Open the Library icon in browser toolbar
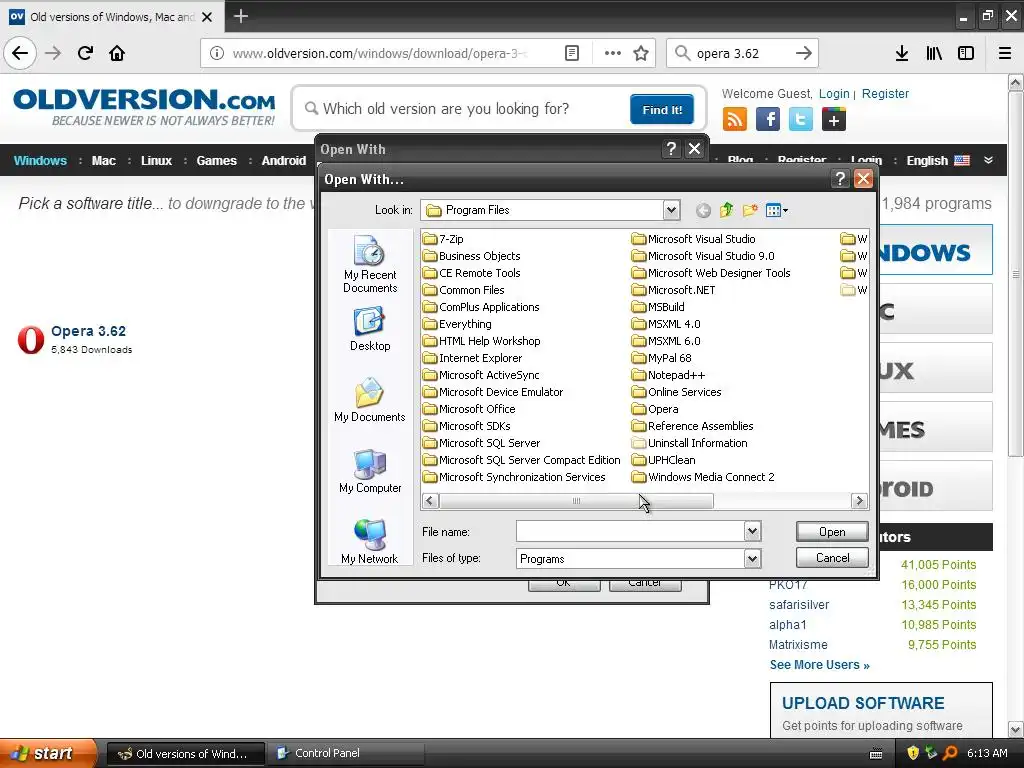Viewport: 1024px width, 768px height. pyautogui.click(x=934, y=54)
